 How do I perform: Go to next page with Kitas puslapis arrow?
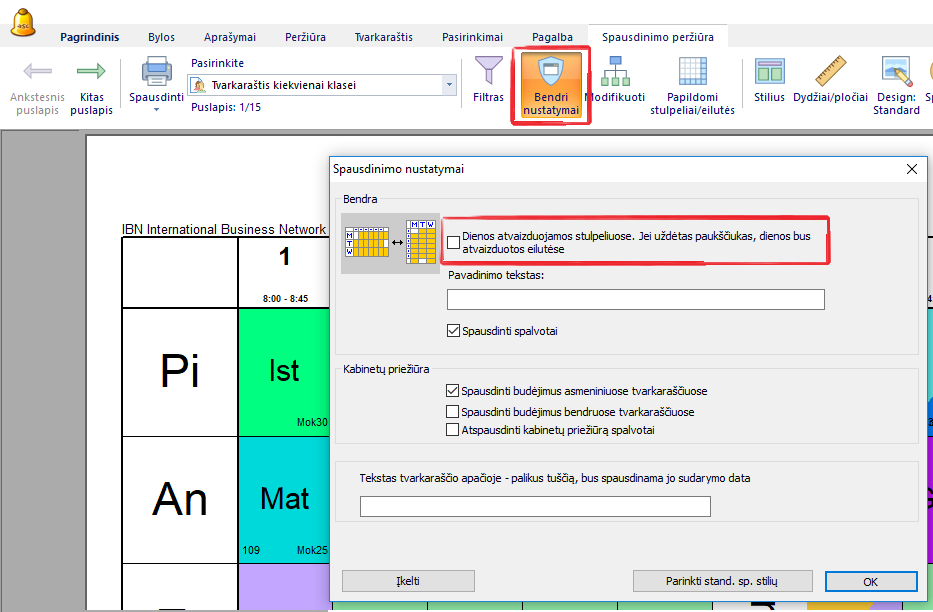(91, 72)
